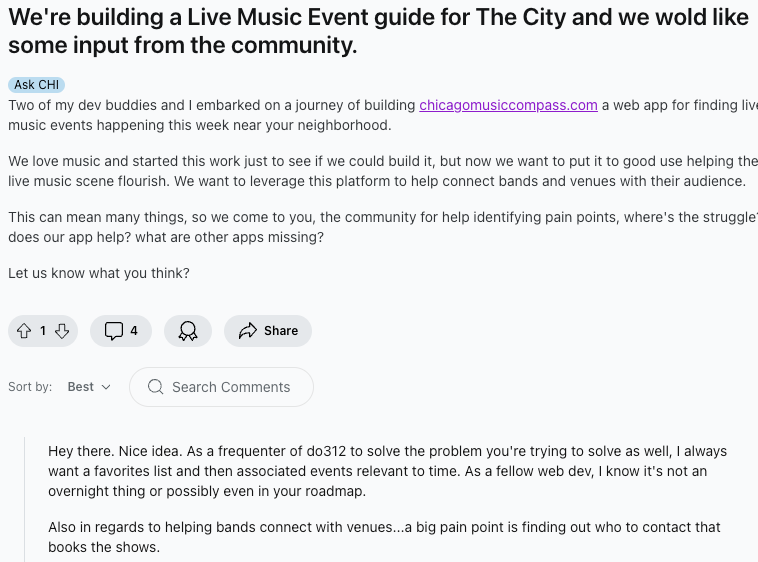Focus the Search Comments field
758x562 pixels.
(x=231, y=387)
